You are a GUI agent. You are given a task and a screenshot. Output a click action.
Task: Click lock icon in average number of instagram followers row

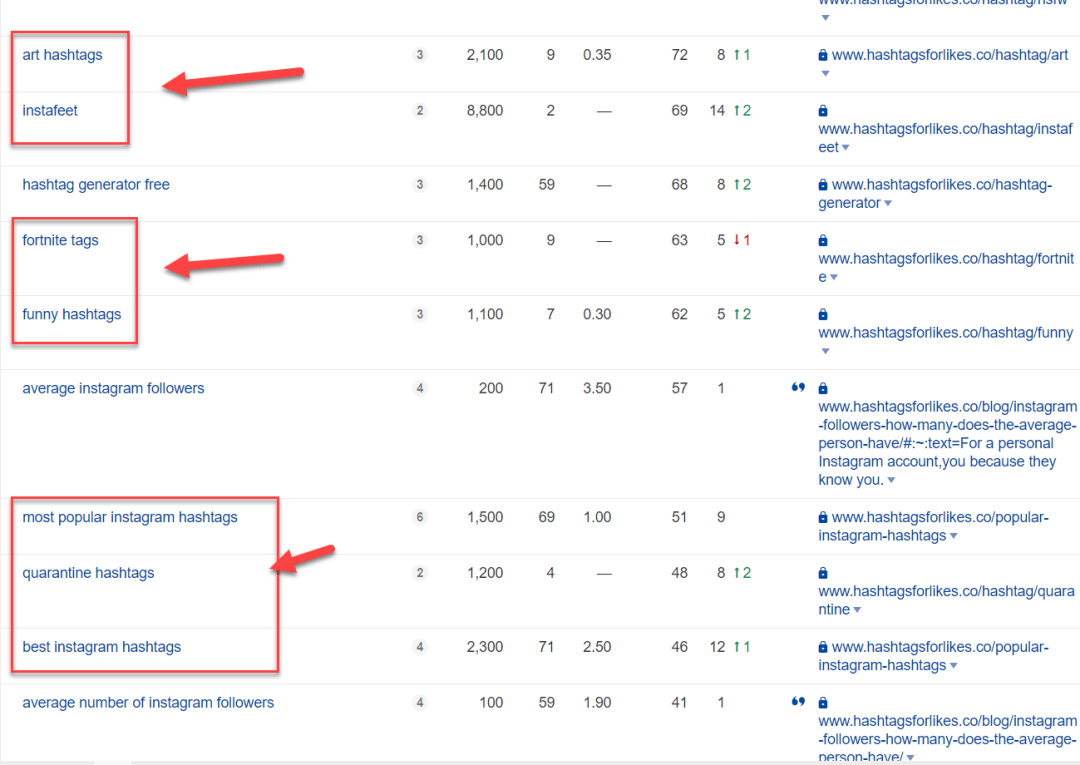(822, 702)
